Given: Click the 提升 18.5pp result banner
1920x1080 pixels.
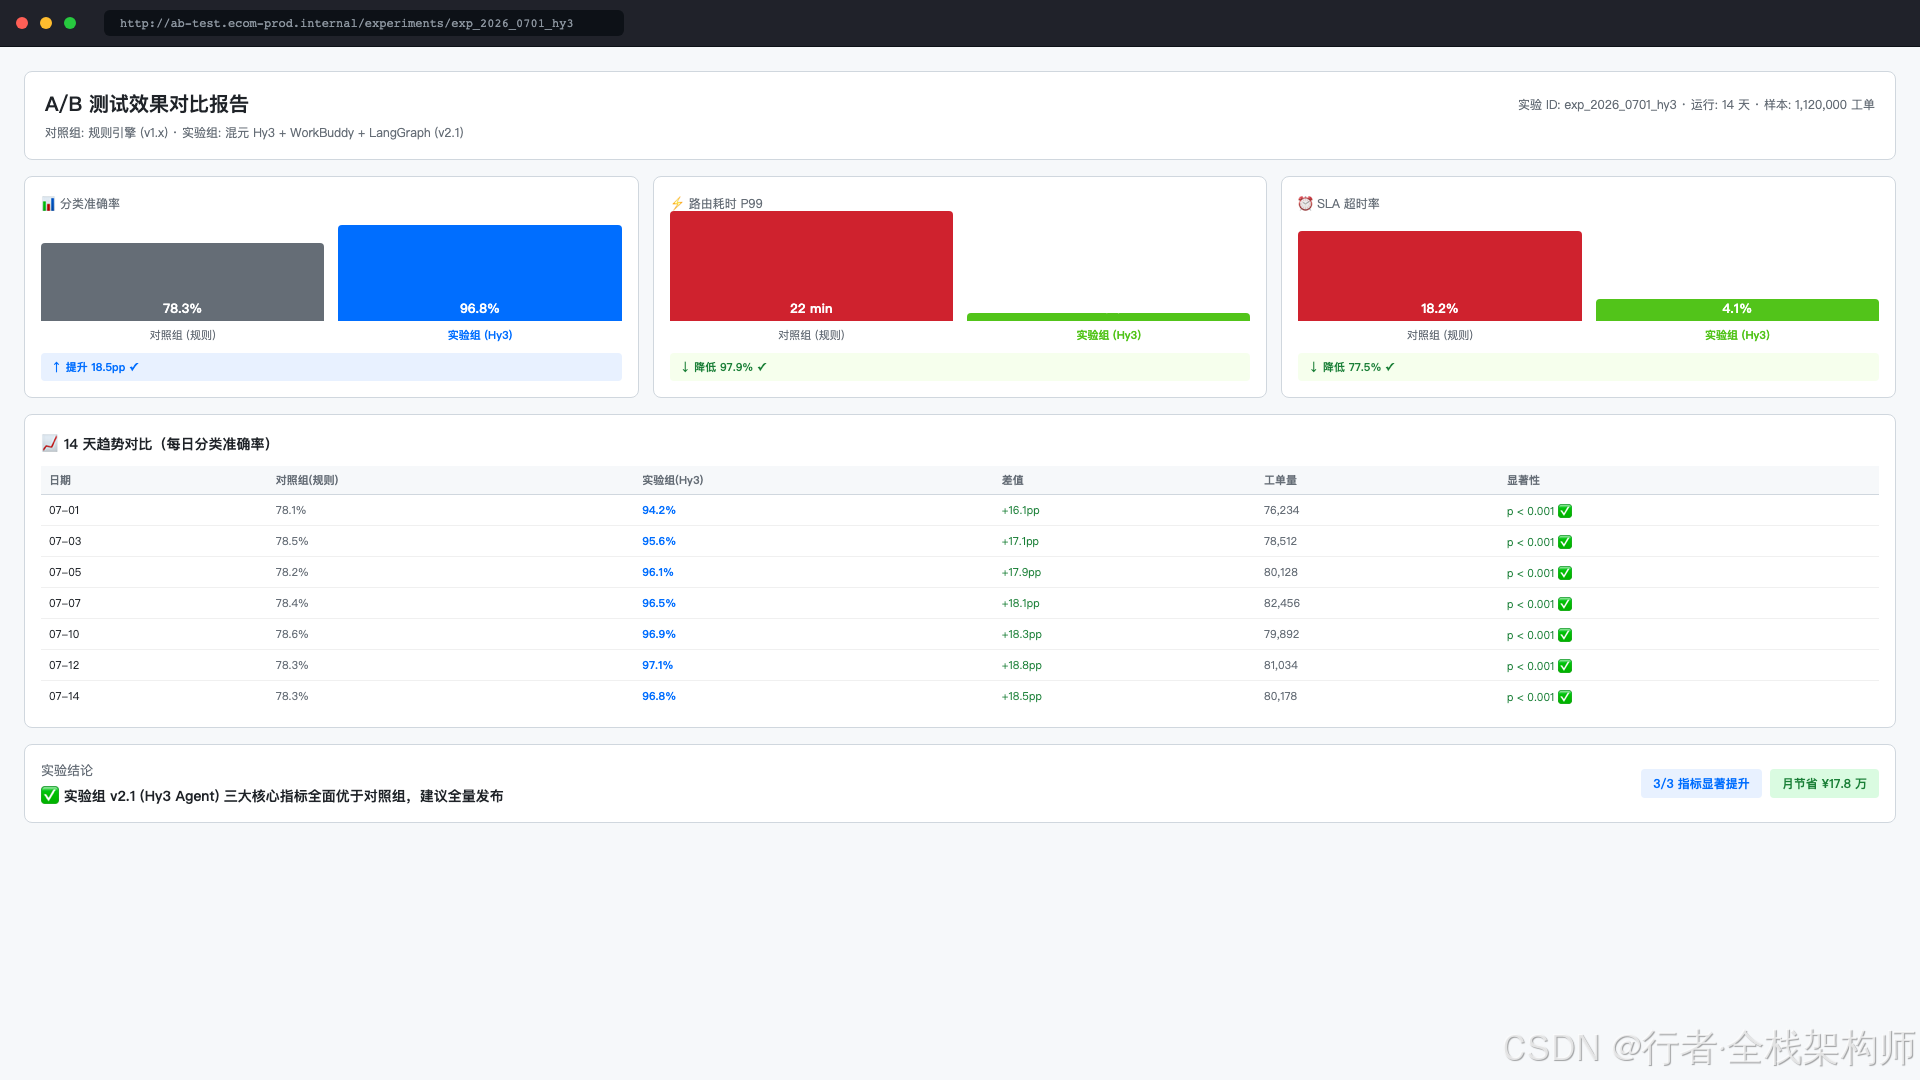Looking at the screenshot, I should [331, 367].
